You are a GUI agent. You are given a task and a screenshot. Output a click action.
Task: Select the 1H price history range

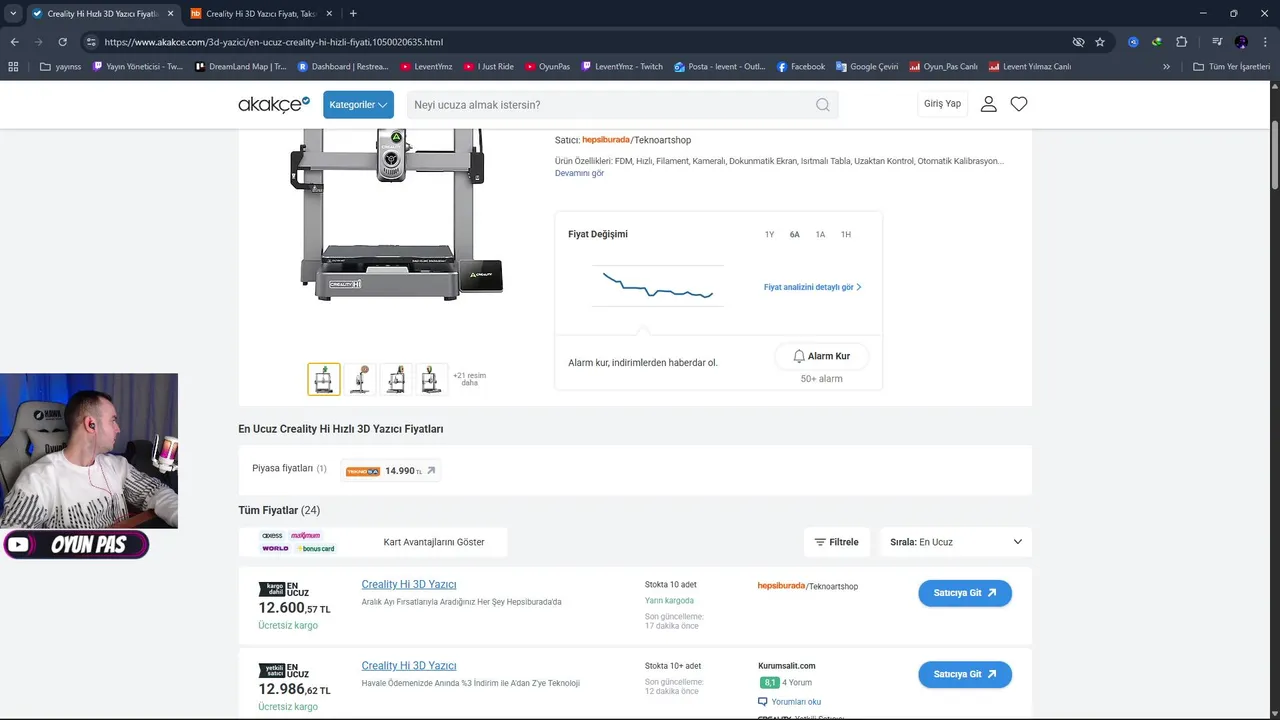[x=845, y=234]
